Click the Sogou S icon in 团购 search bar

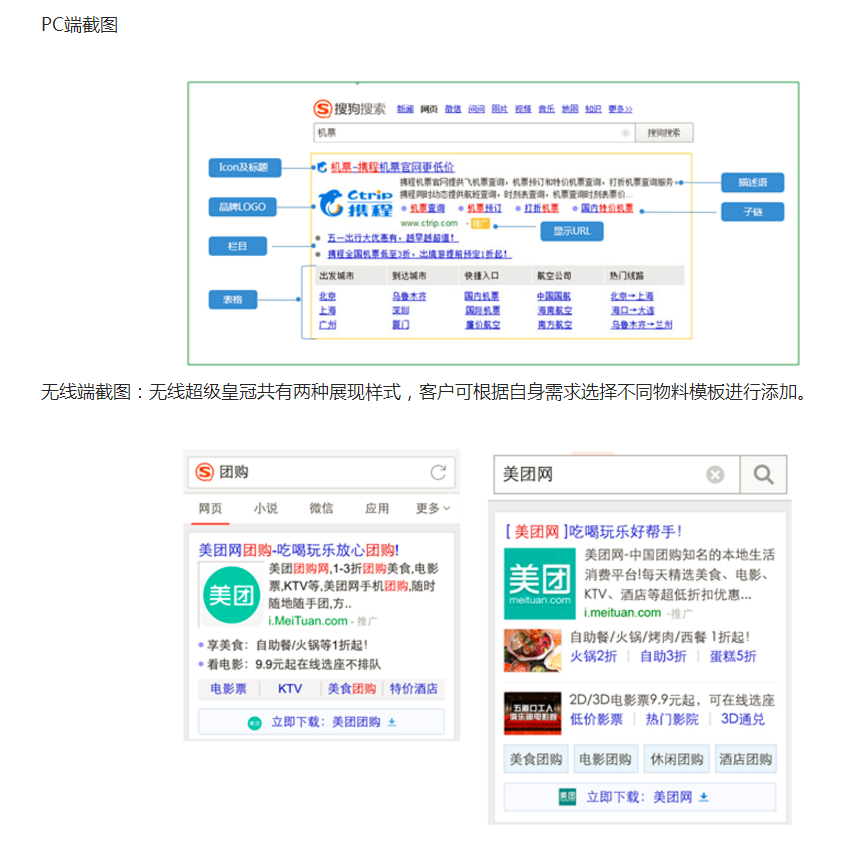pyautogui.click(x=205, y=472)
